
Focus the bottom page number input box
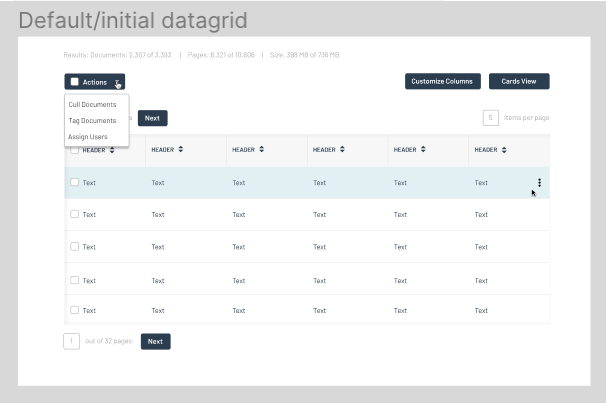click(72, 341)
